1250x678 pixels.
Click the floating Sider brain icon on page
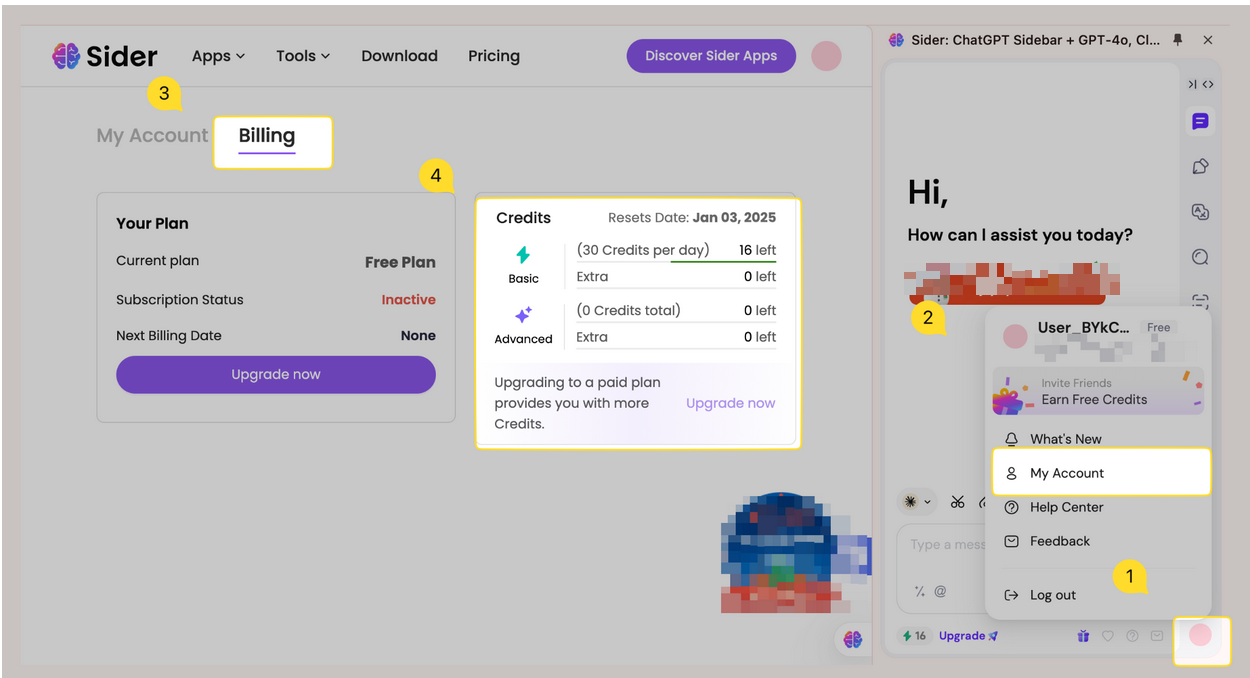click(852, 639)
